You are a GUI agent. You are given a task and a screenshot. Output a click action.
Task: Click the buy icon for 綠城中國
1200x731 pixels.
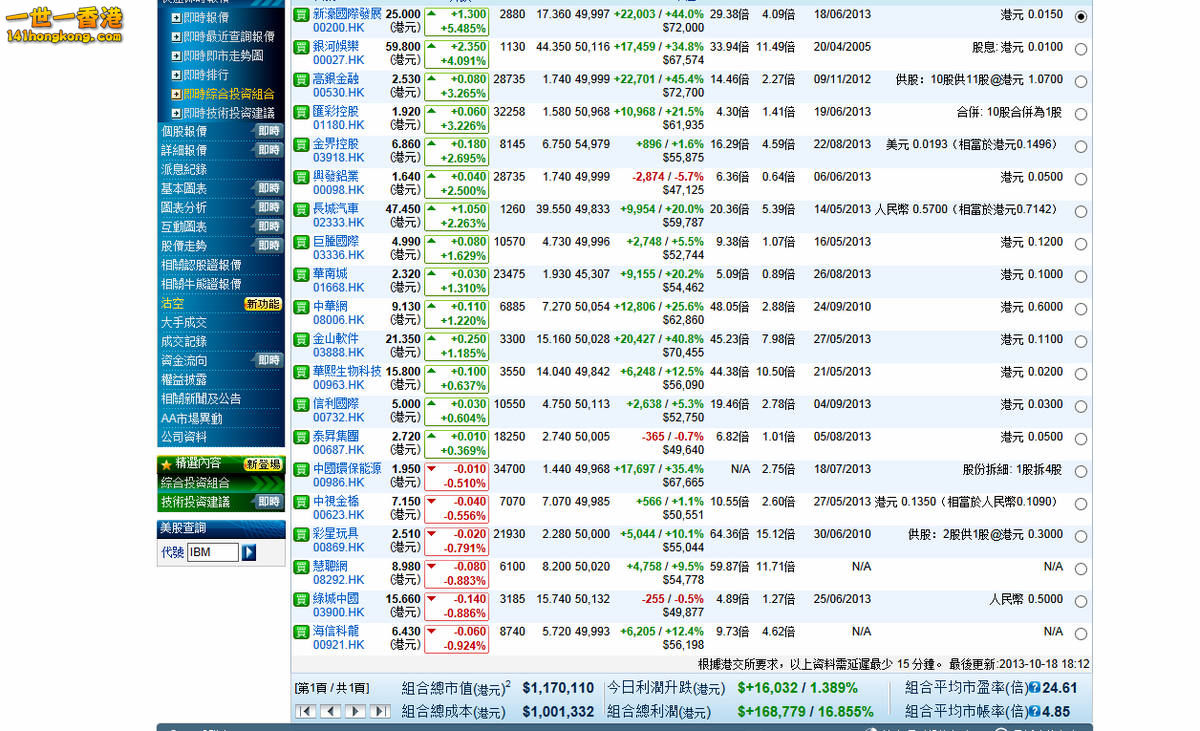coord(301,599)
